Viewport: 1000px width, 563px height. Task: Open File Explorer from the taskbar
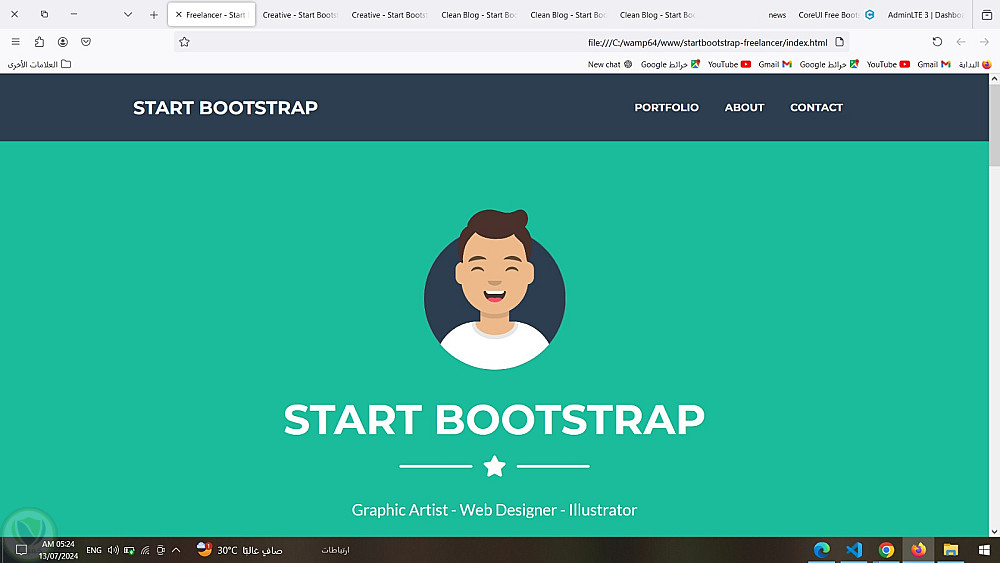click(951, 550)
